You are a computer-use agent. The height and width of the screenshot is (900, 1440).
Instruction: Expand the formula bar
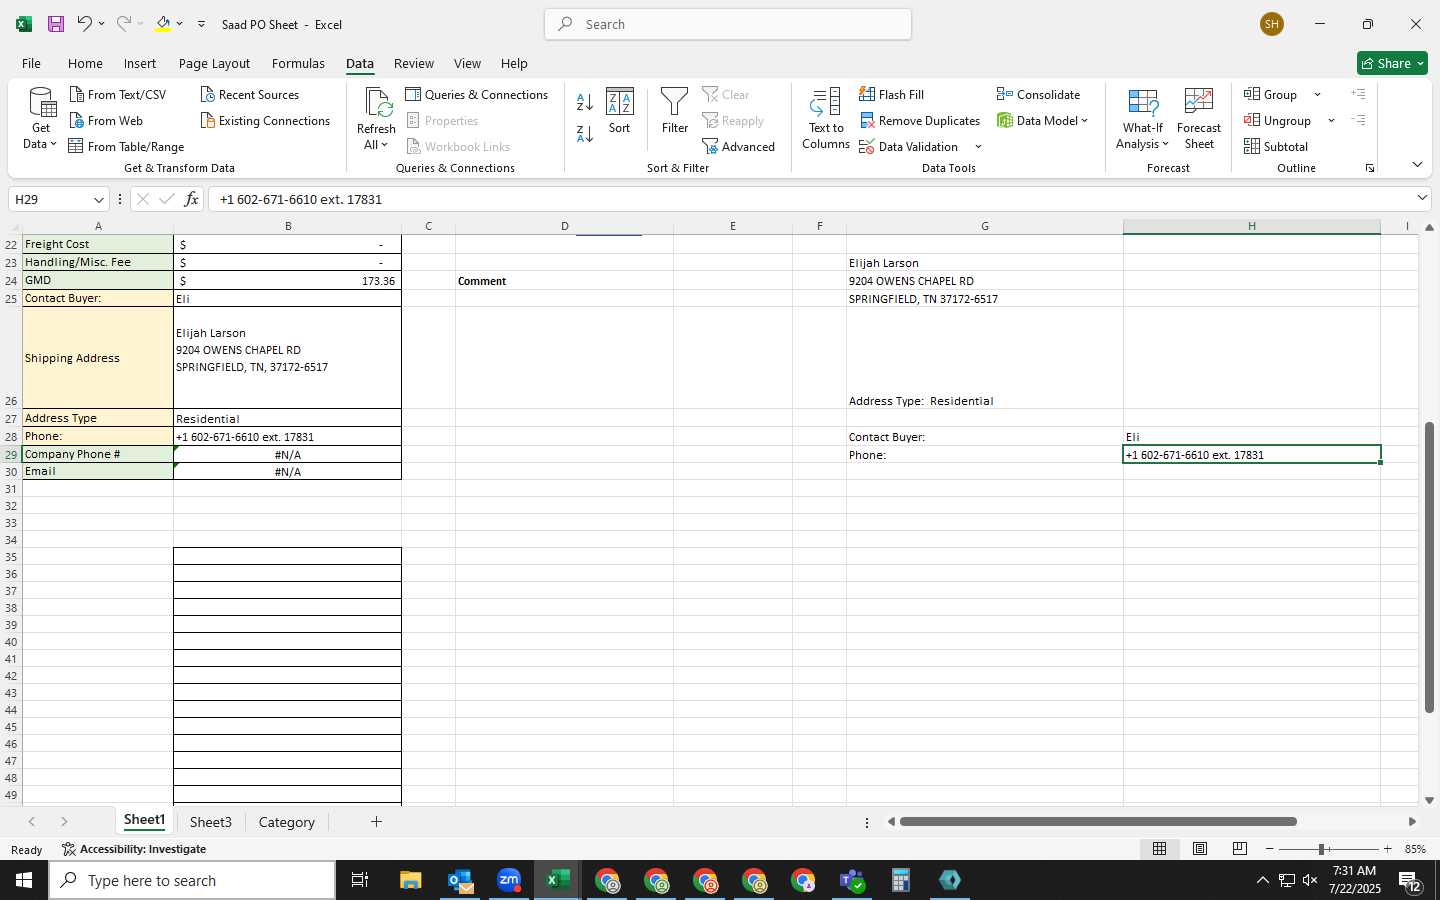point(1422,198)
